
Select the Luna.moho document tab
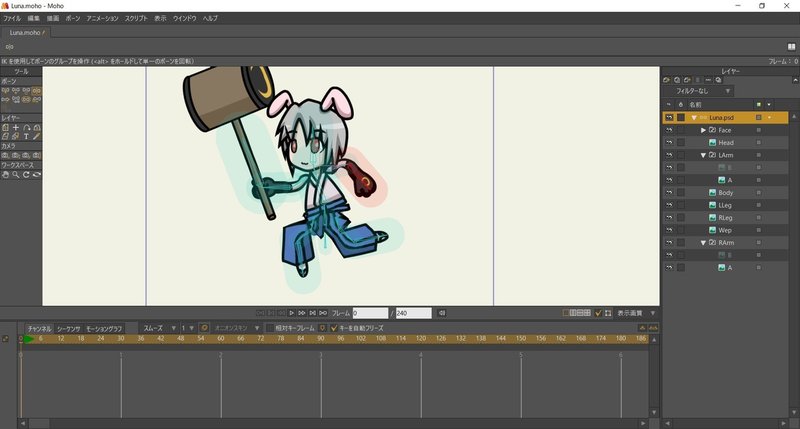click(x=26, y=32)
